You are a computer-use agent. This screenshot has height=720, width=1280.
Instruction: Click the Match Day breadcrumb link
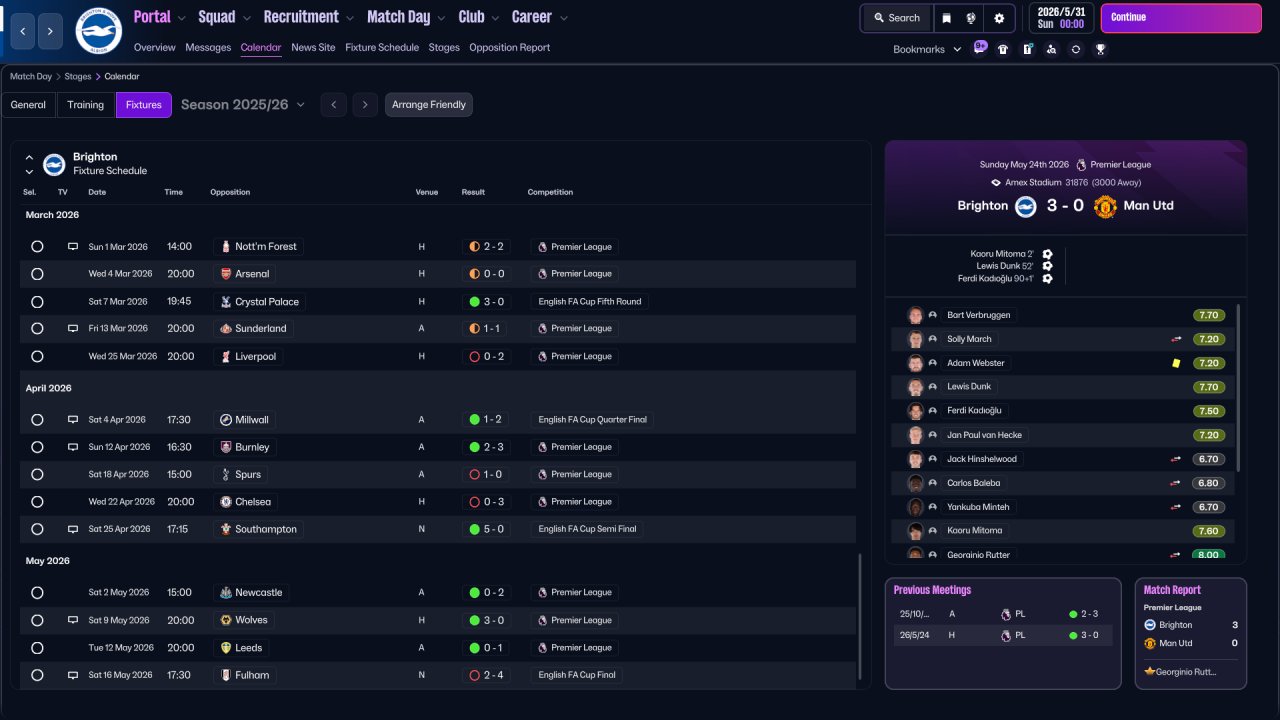(x=31, y=76)
